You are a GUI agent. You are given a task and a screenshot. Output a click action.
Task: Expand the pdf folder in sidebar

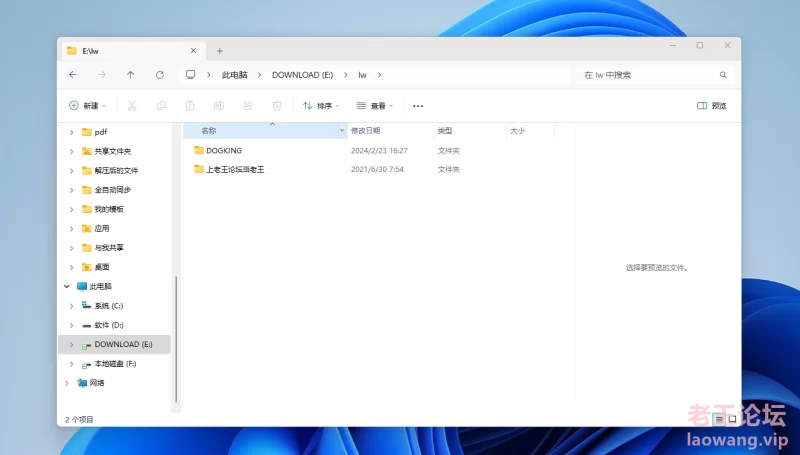tap(71, 132)
